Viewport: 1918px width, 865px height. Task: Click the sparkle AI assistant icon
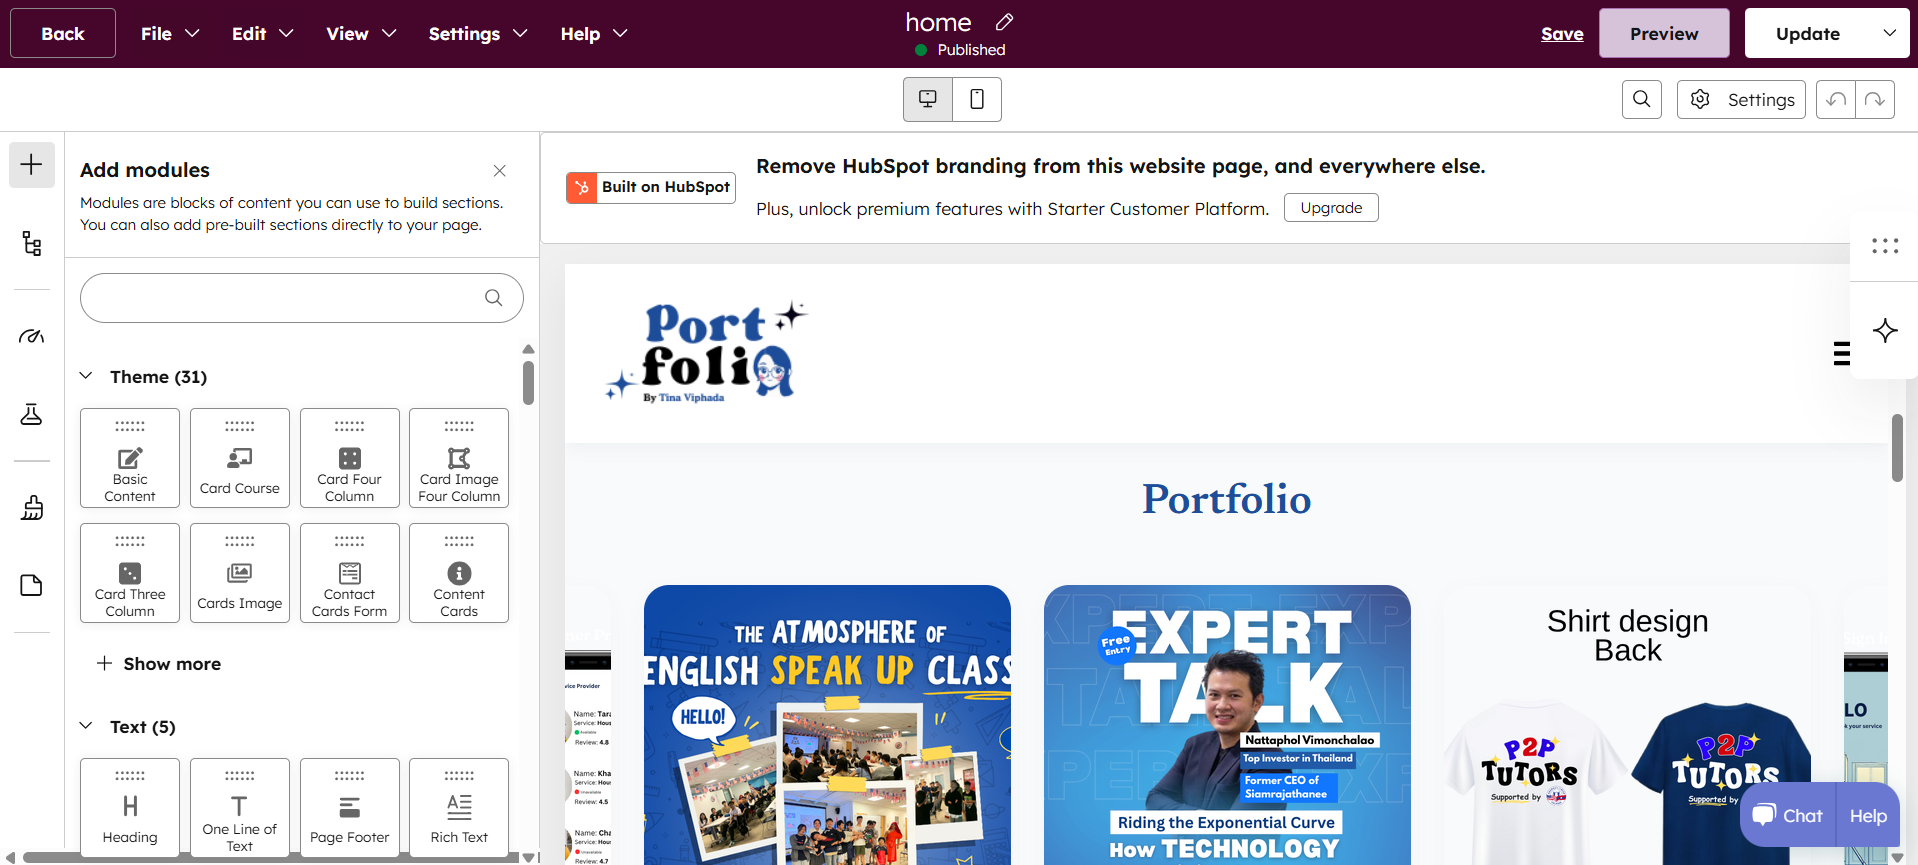pyautogui.click(x=1885, y=331)
